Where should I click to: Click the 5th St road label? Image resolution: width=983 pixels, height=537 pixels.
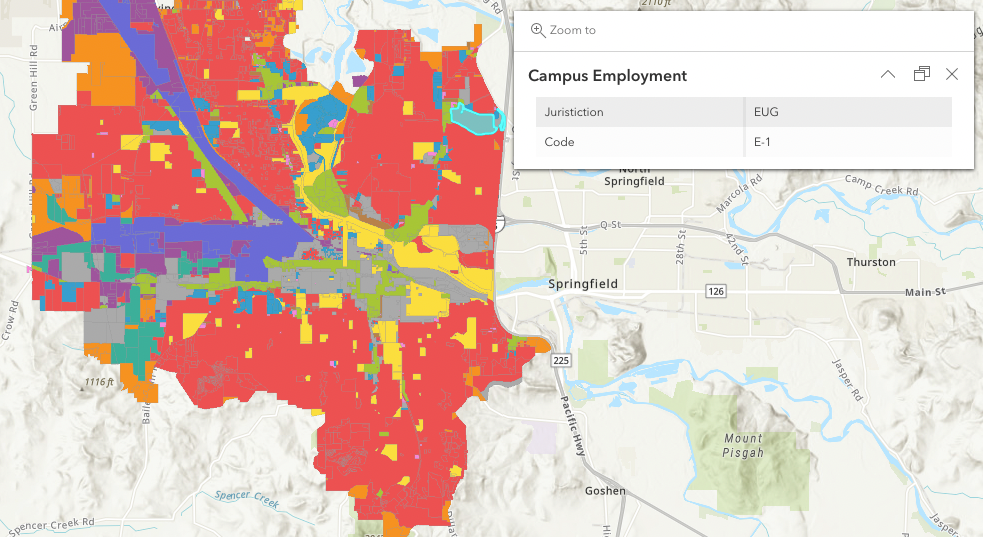pyautogui.click(x=583, y=239)
